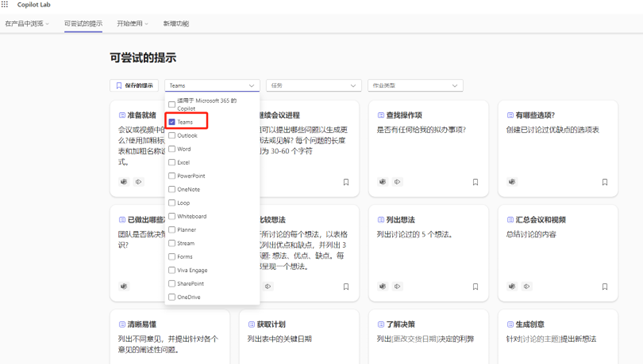The height and width of the screenshot is (364, 643).
Task: Click the prompt icon beside 了解决策 title
Action: (381, 324)
